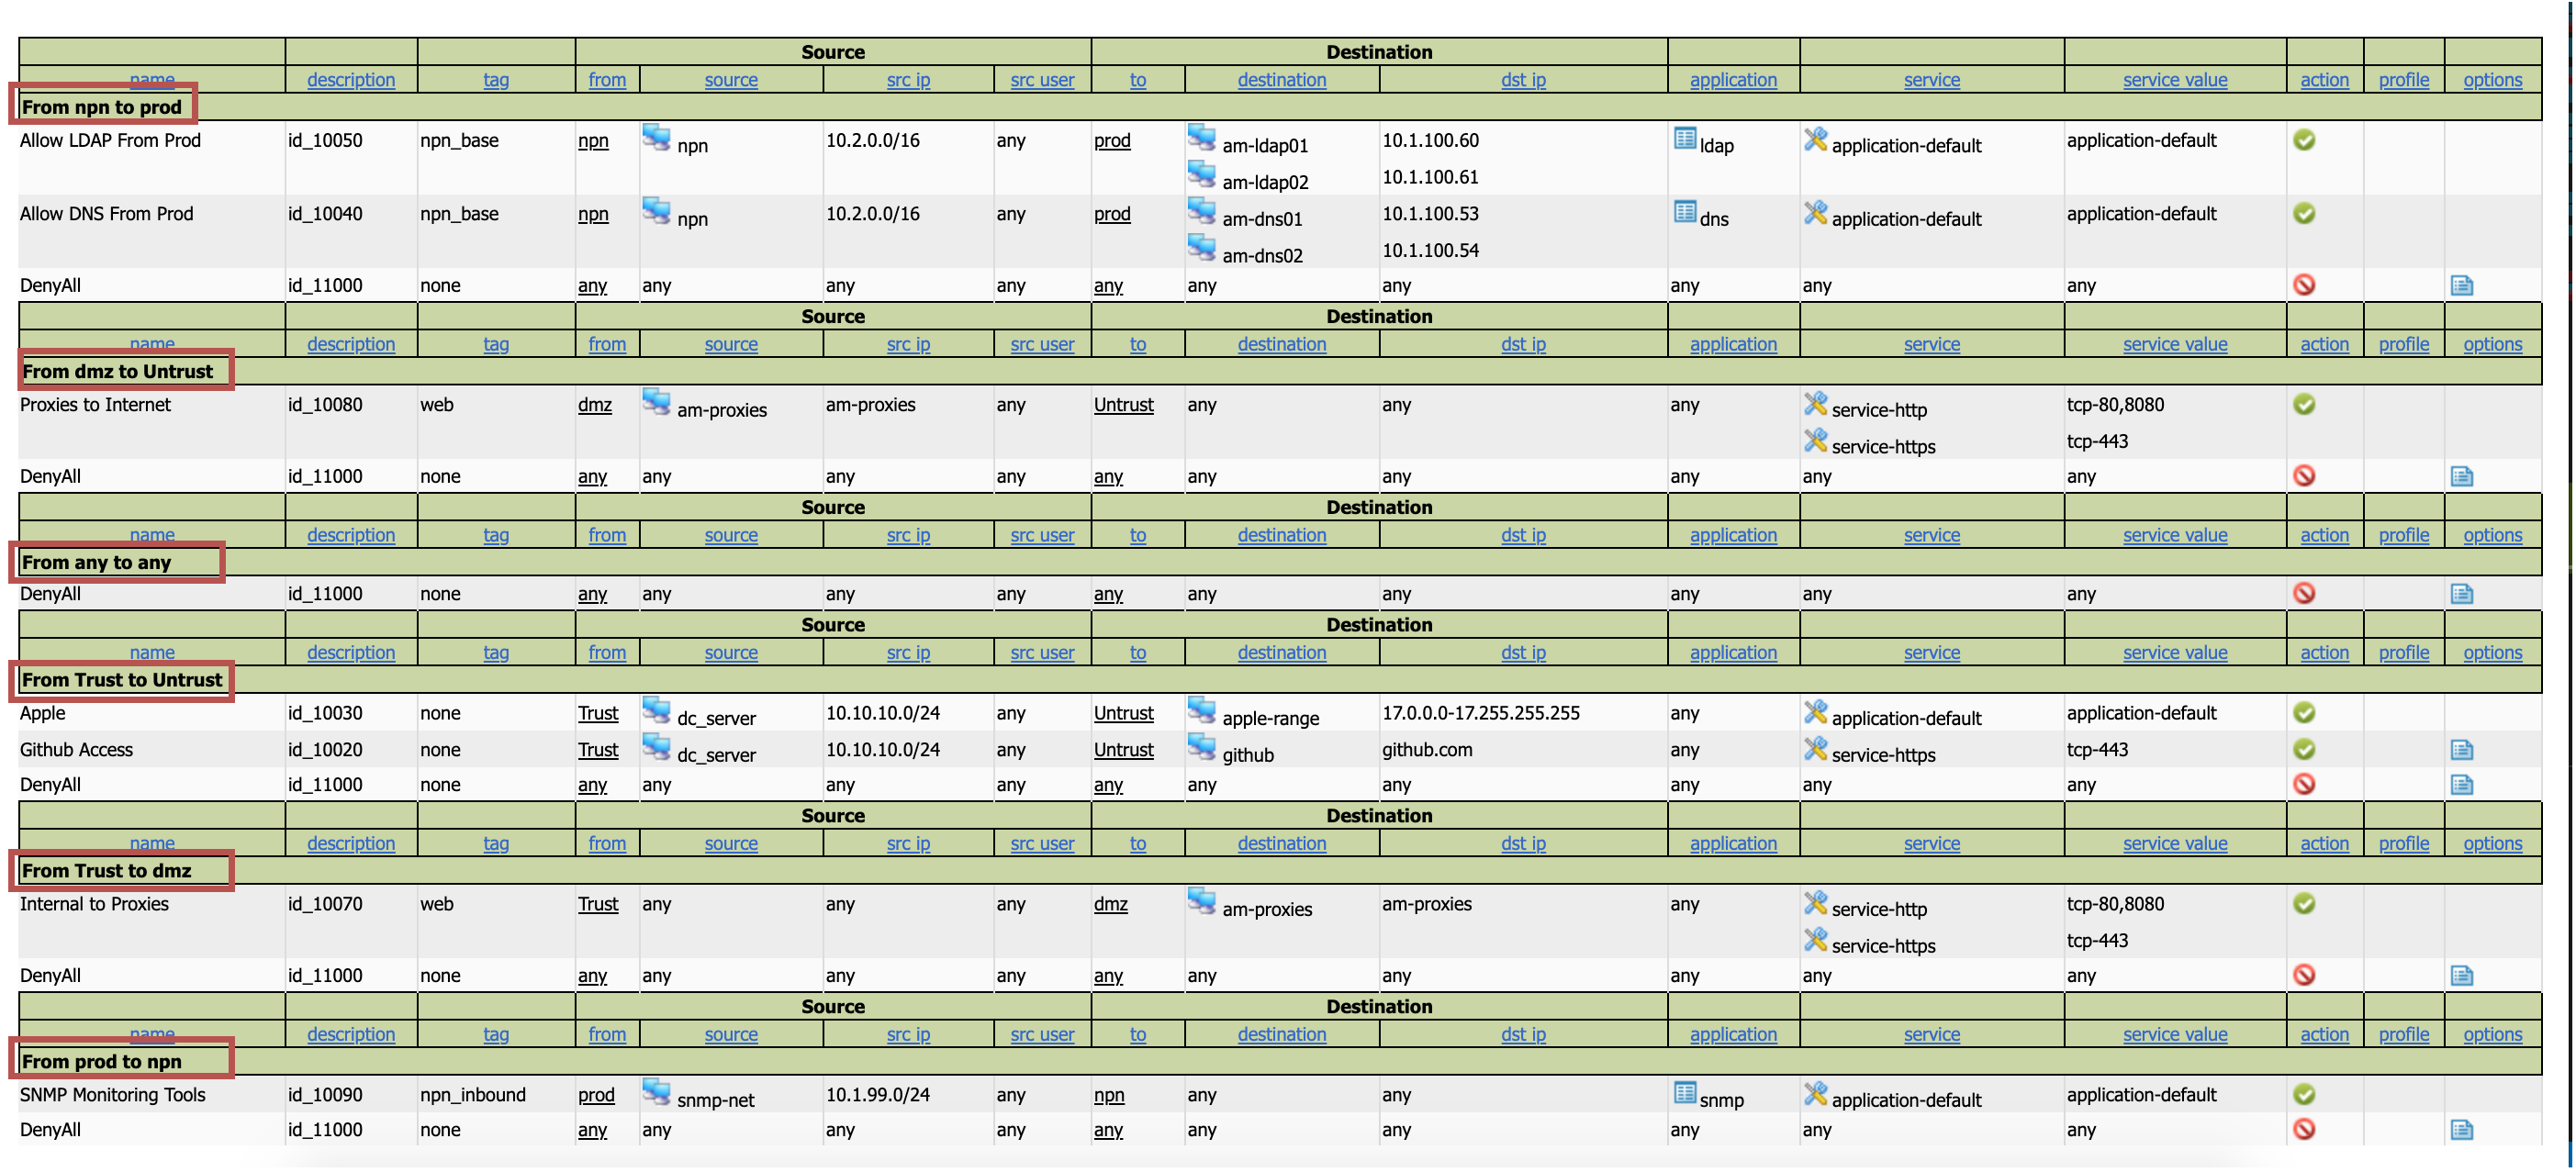Select 'From Trust to Untrust' section heading

(122, 680)
